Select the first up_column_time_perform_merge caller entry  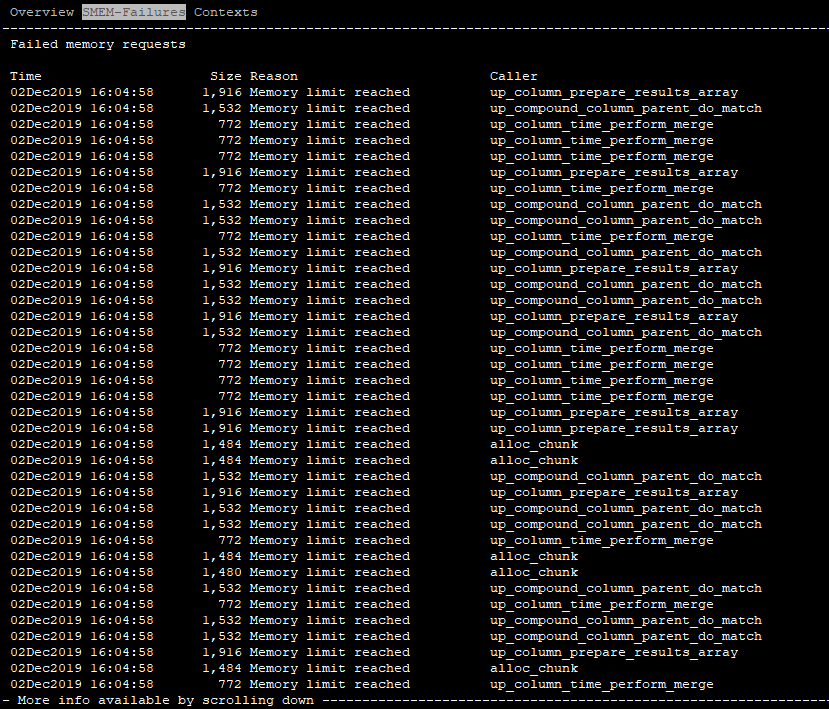click(602, 124)
